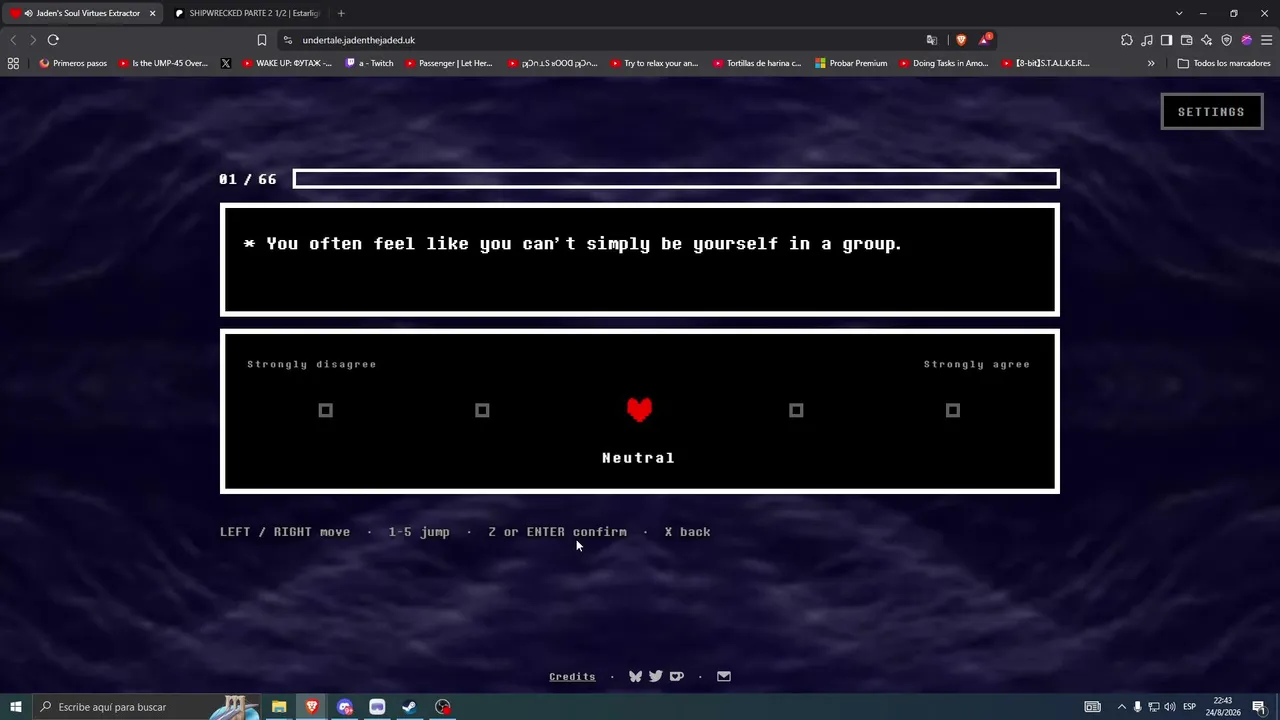Screen dimensions: 1280x720
Task: Open the Is the UMP-45 Over... bookmark
Action: (x=163, y=63)
